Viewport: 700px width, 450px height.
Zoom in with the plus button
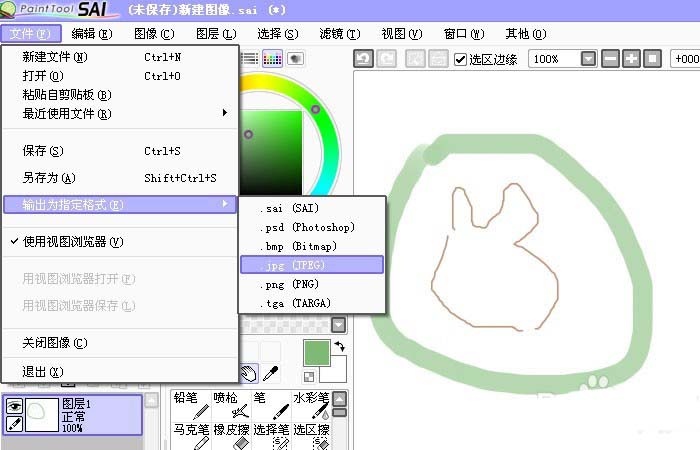[x=631, y=58]
